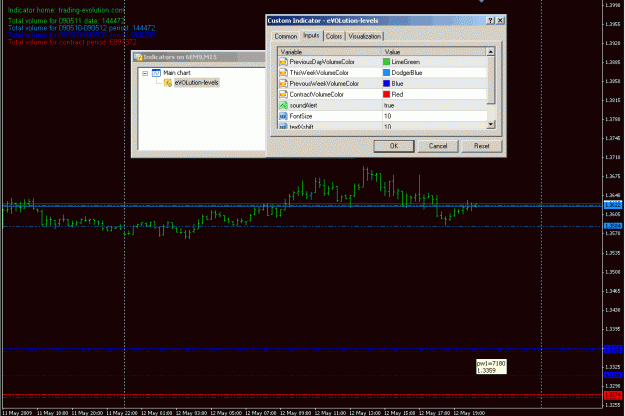625x416 pixels.
Task: Open the Visualization tab
Action: [x=364, y=36]
